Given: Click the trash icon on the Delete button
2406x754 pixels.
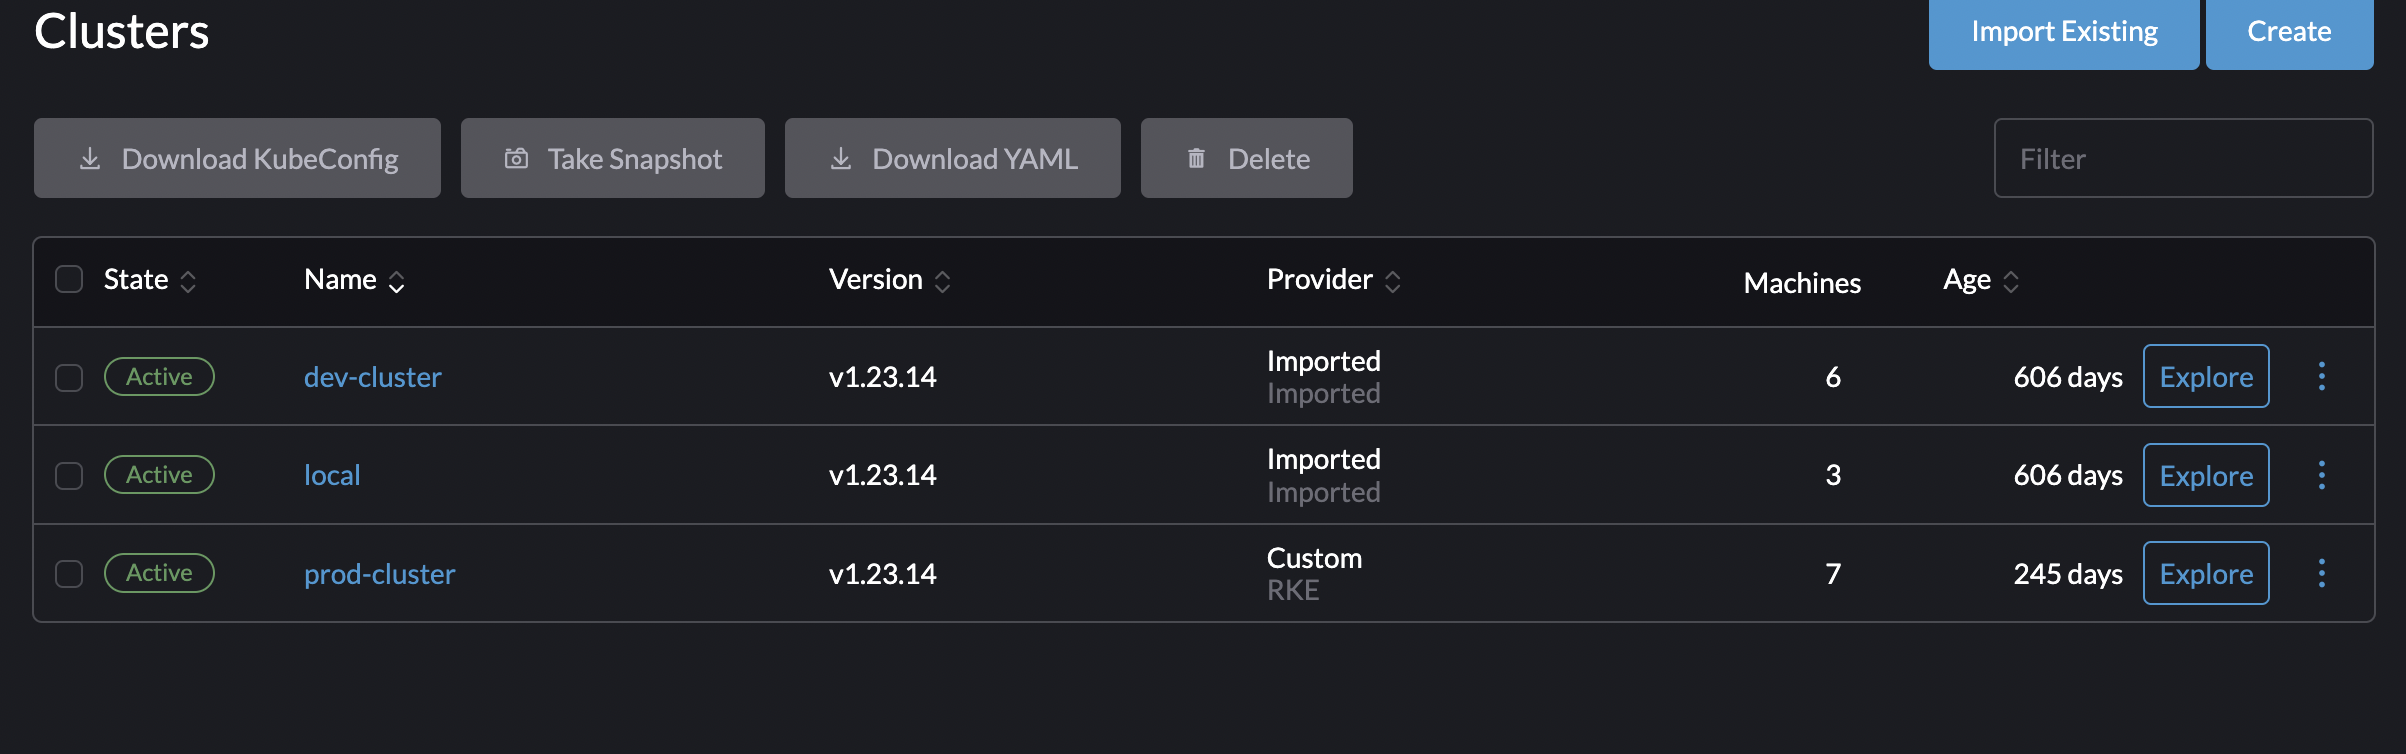Looking at the screenshot, I should click(1196, 157).
